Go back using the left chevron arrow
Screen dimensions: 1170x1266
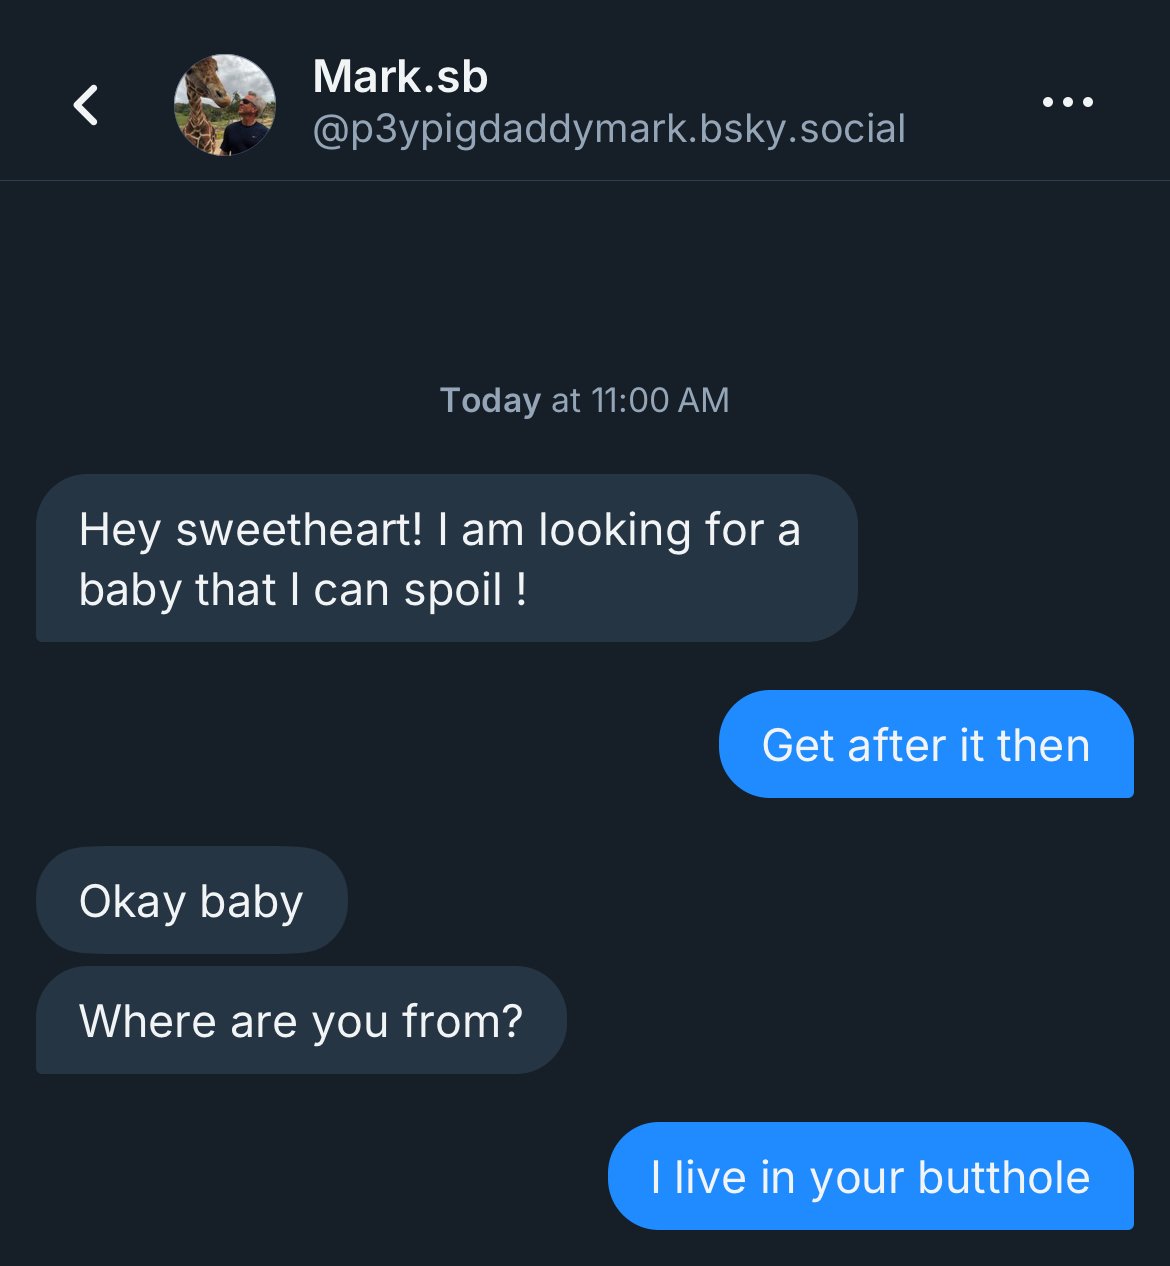[86, 104]
